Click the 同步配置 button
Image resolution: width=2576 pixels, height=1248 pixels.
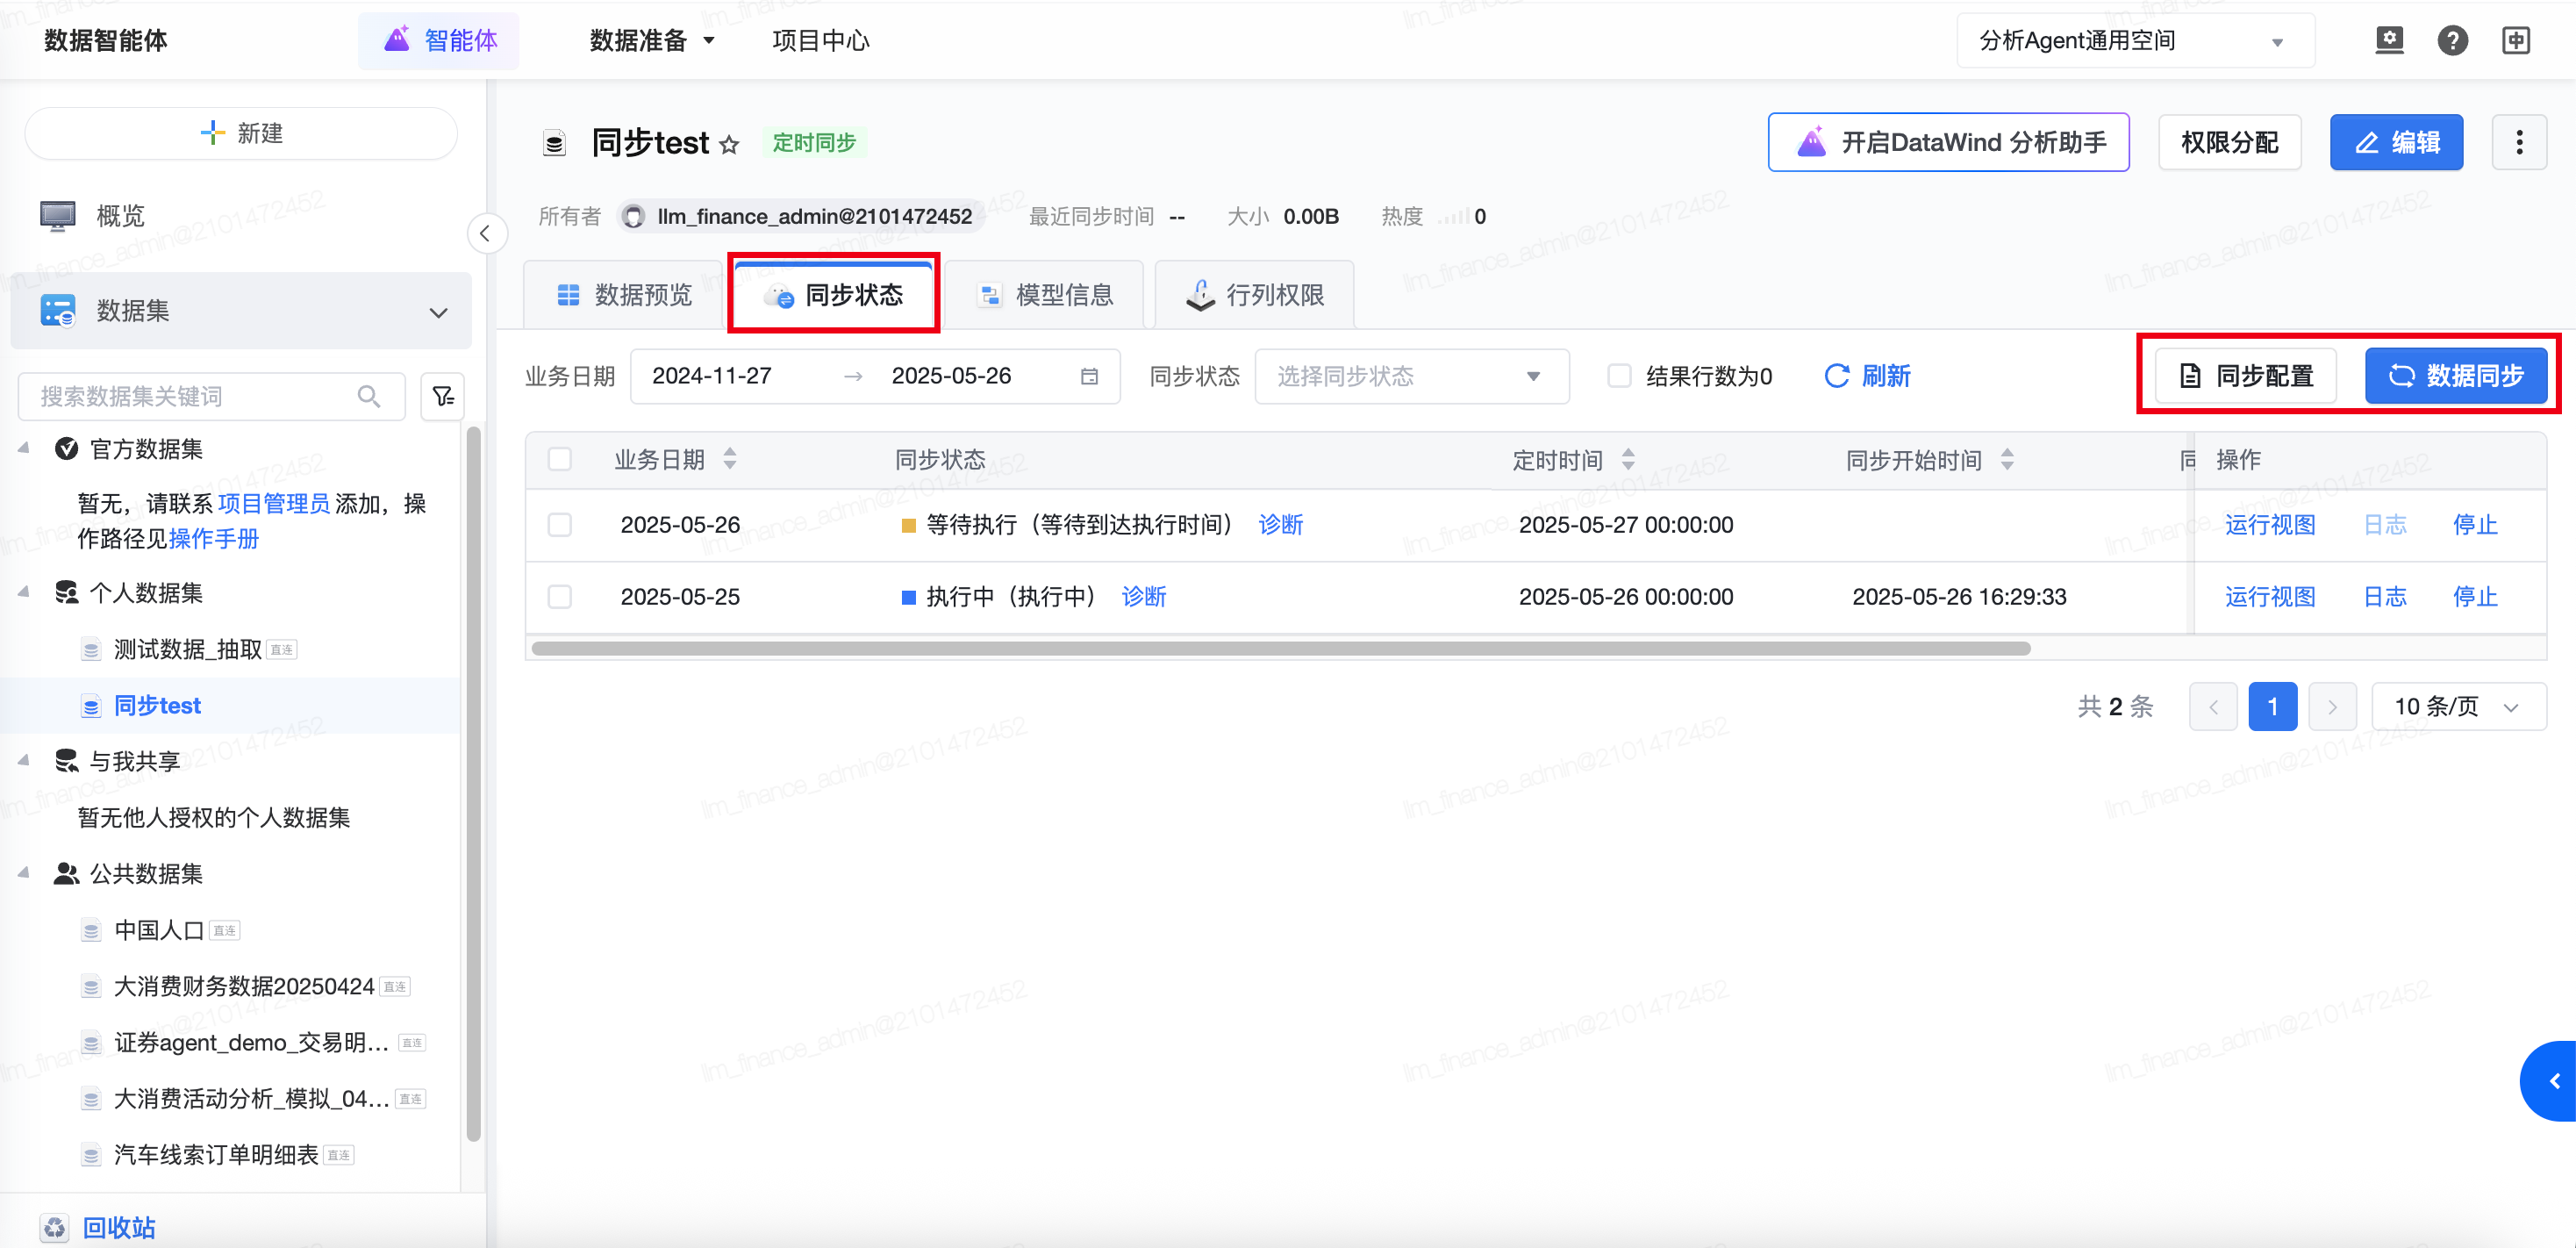click(x=2246, y=376)
